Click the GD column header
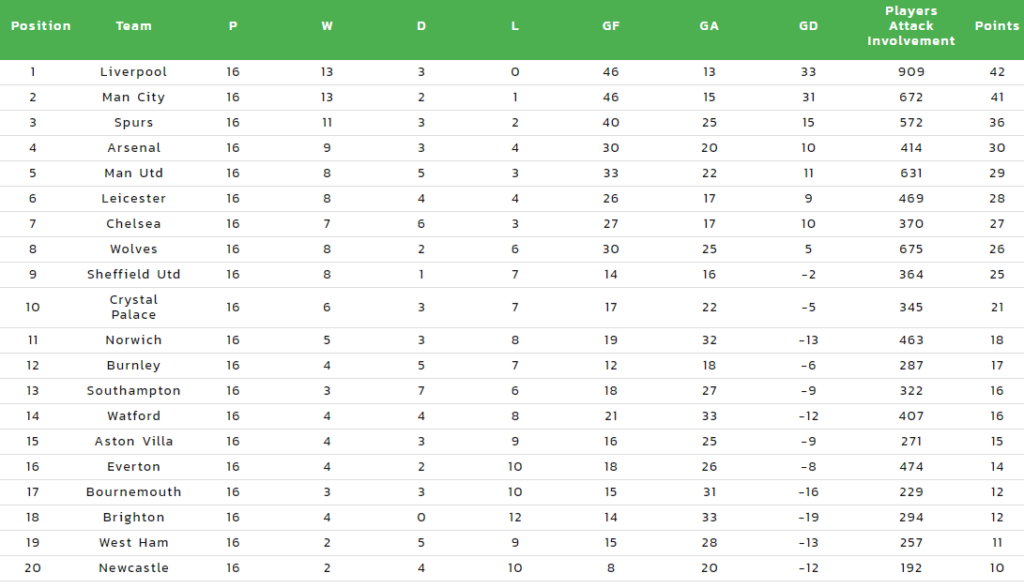This screenshot has height=588, width=1024. [808, 26]
